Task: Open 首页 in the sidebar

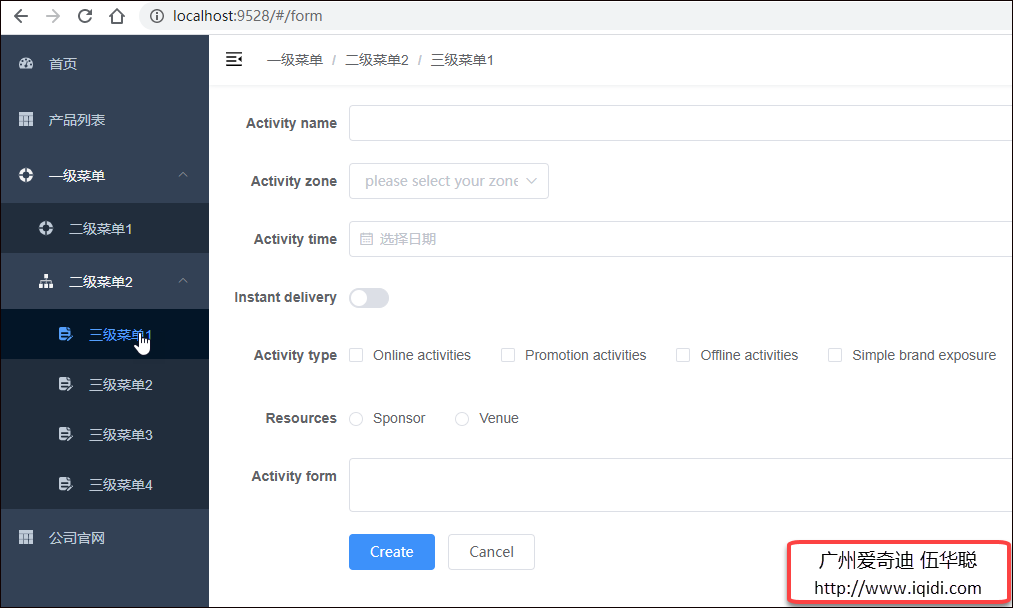Action: click(x=105, y=63)
